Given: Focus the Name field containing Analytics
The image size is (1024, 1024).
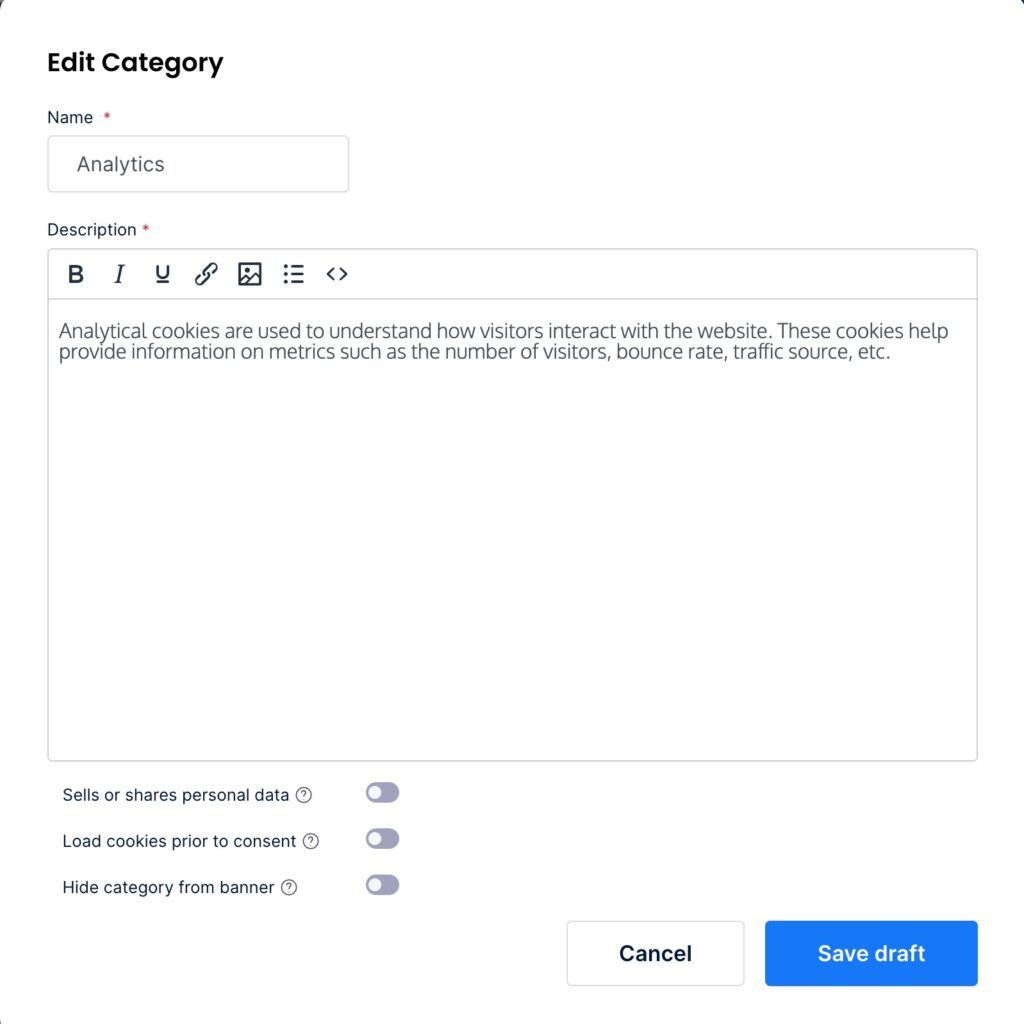Looking at the screenshot, I should pos(198,164).
